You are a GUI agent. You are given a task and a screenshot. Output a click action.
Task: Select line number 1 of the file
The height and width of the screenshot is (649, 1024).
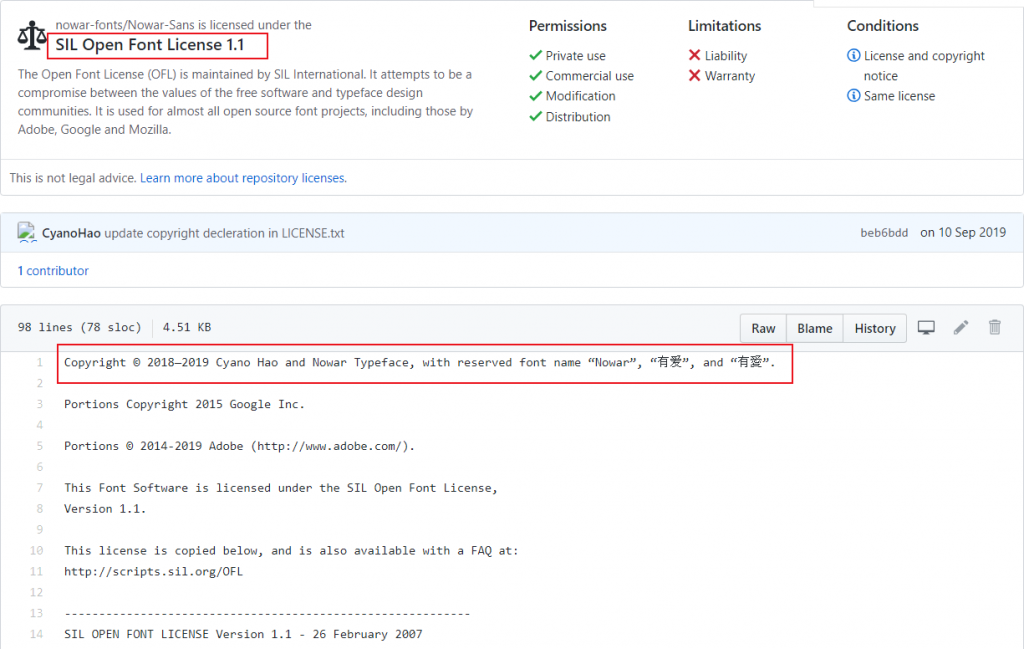(x=39, y=363)
